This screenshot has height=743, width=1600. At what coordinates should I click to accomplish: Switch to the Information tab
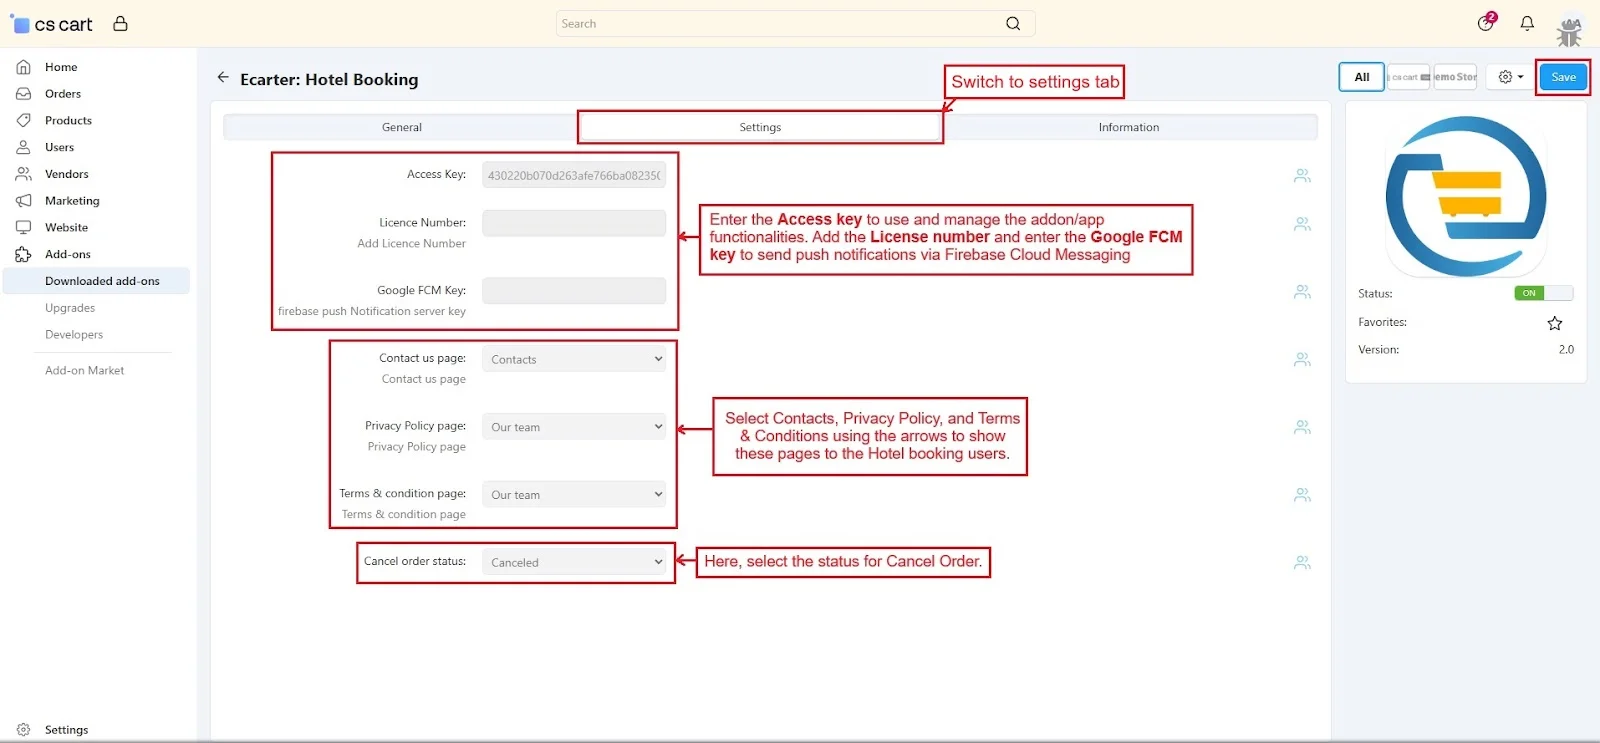1128,127
